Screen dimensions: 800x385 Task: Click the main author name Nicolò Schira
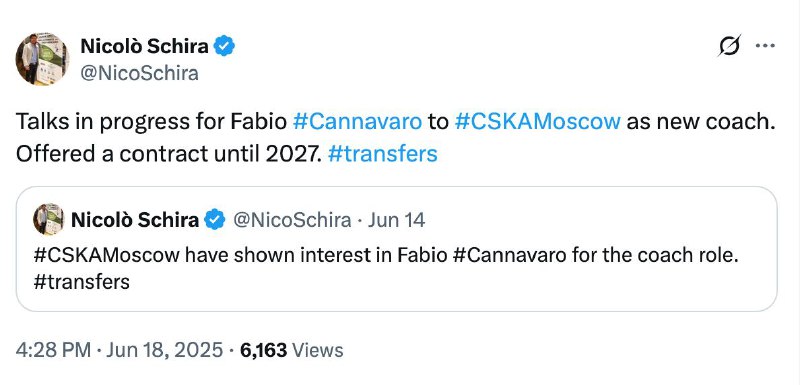click(145, 46)
